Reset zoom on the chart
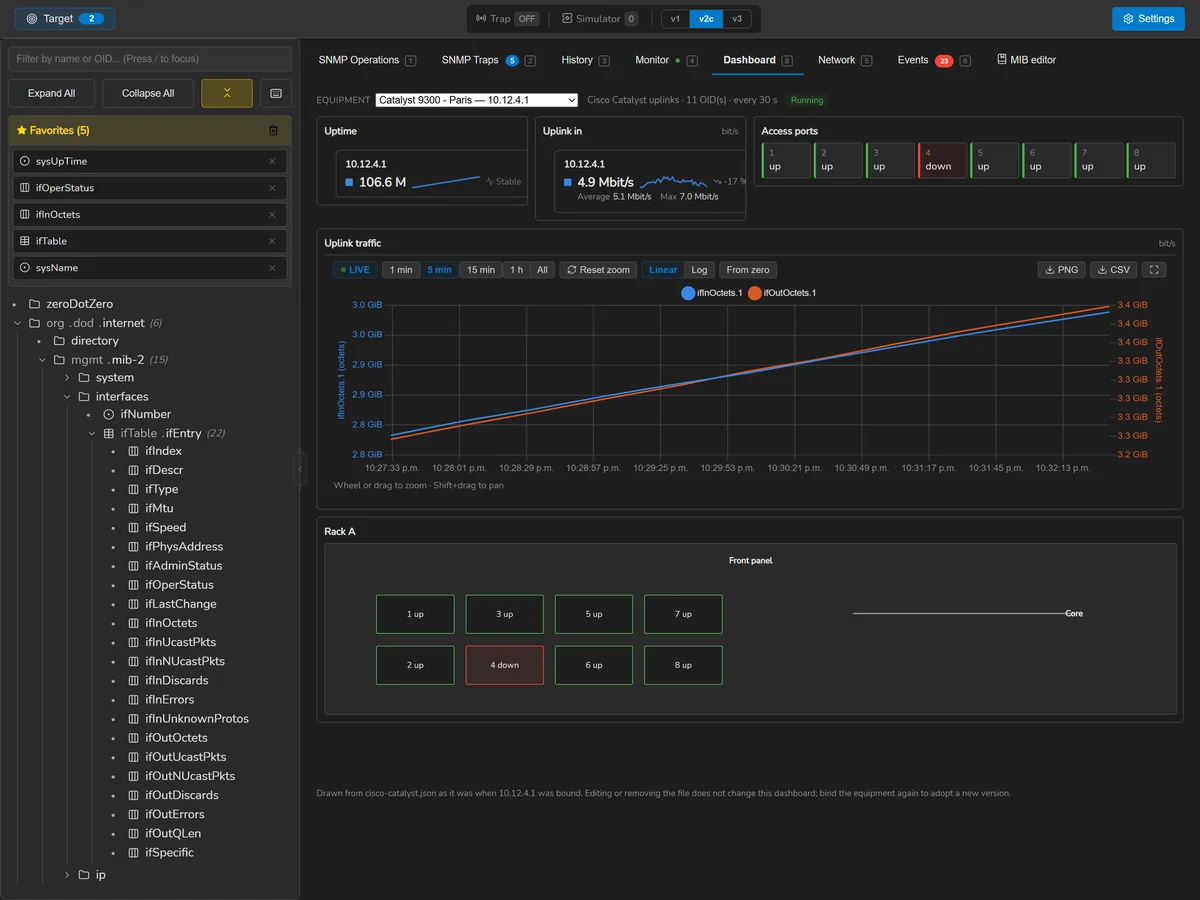Screen dimensions: 1200x900 tap(598, 270)
